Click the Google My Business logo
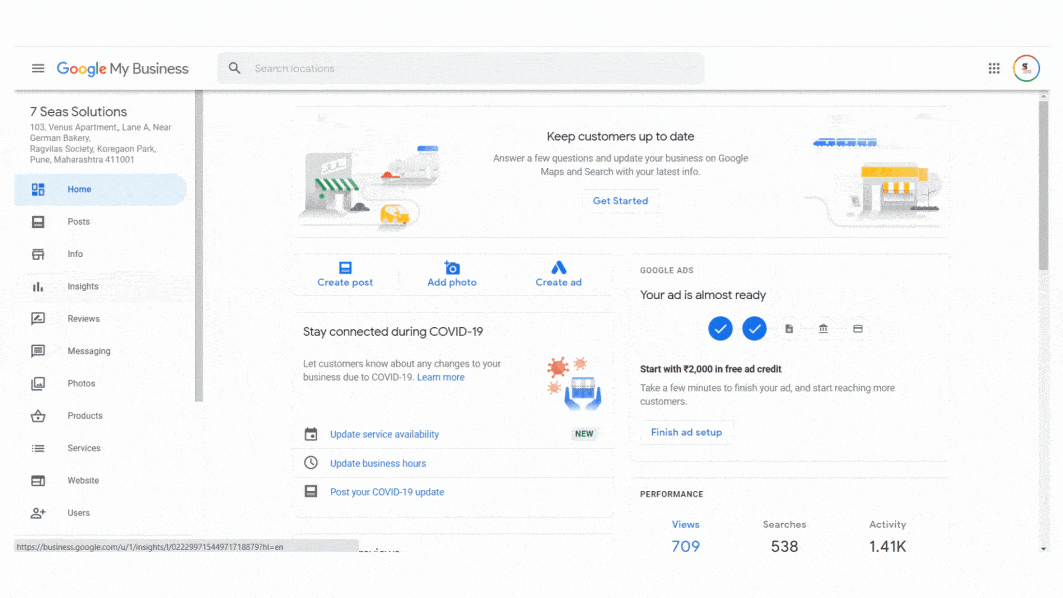The height and width of the screenshot is (598, 1063). [123, 68]
